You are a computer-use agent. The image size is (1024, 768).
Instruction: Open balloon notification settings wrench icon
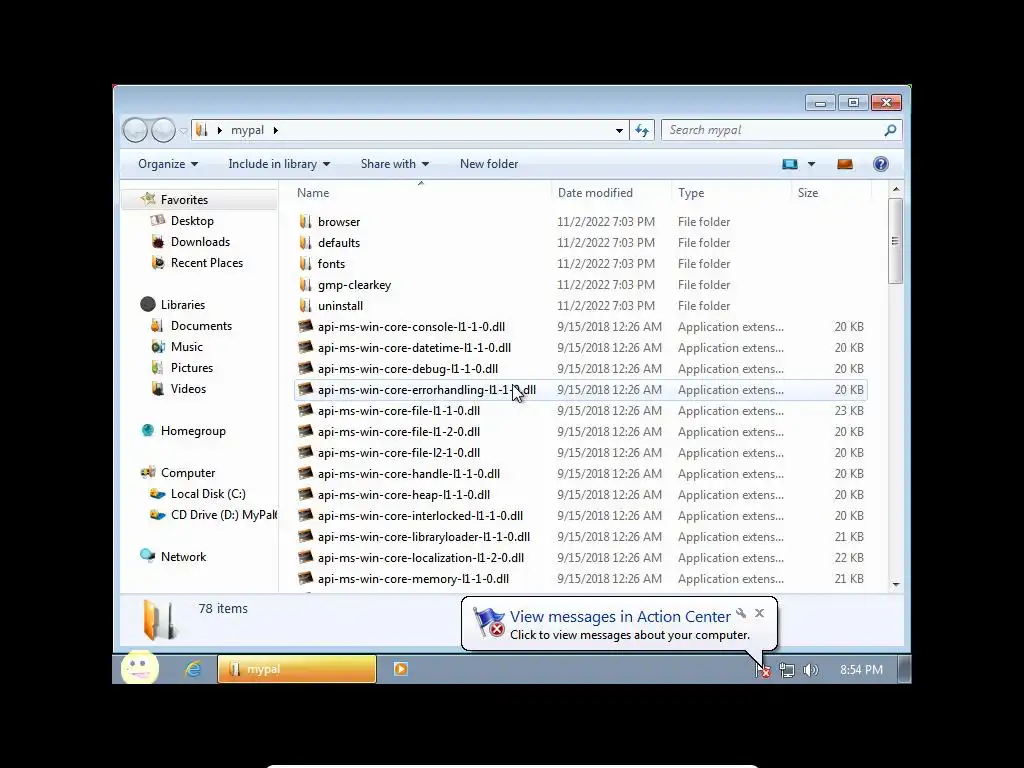coord(741,613)
